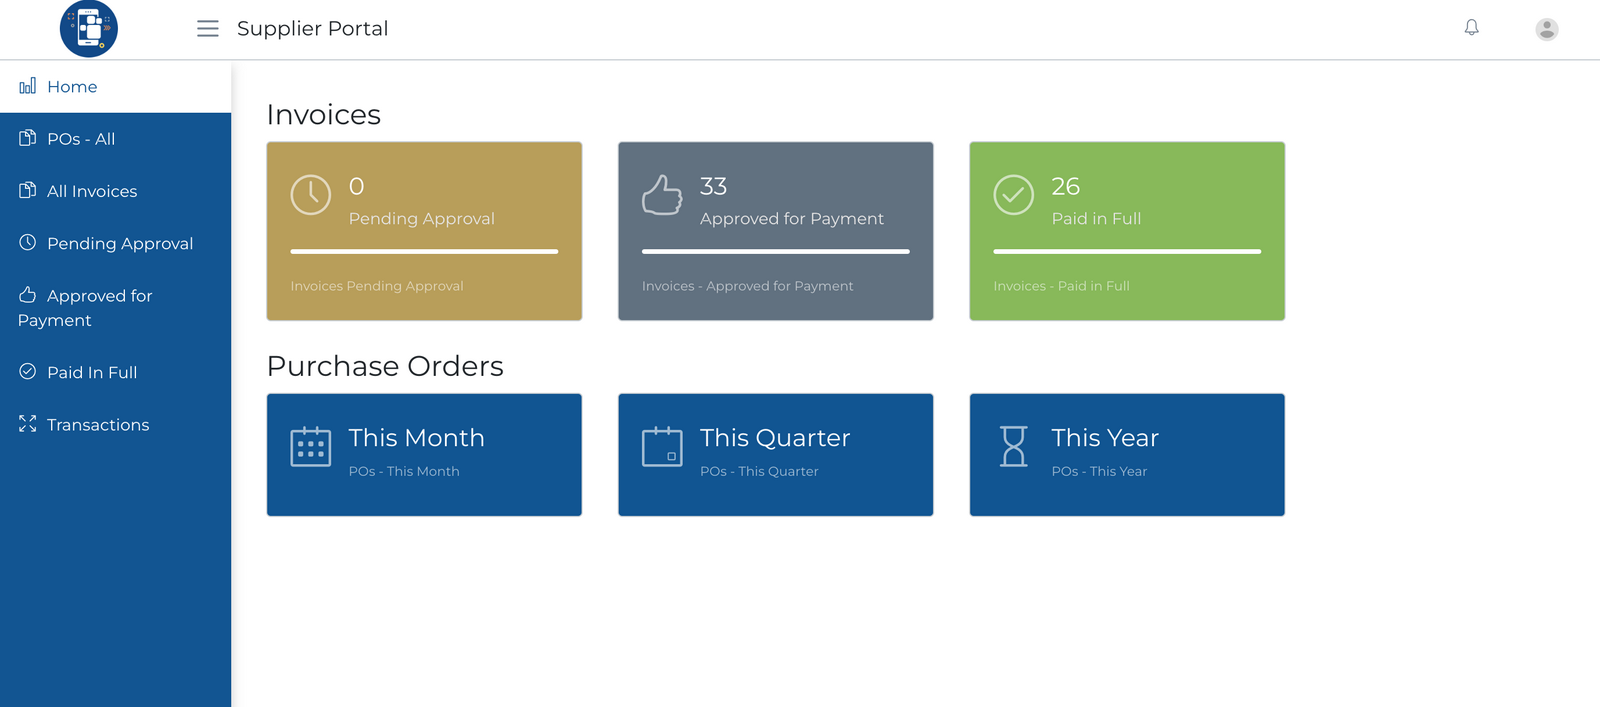Open the notifications bell
This screenshot has height=707, width=1600.
tap(1471, 28)
